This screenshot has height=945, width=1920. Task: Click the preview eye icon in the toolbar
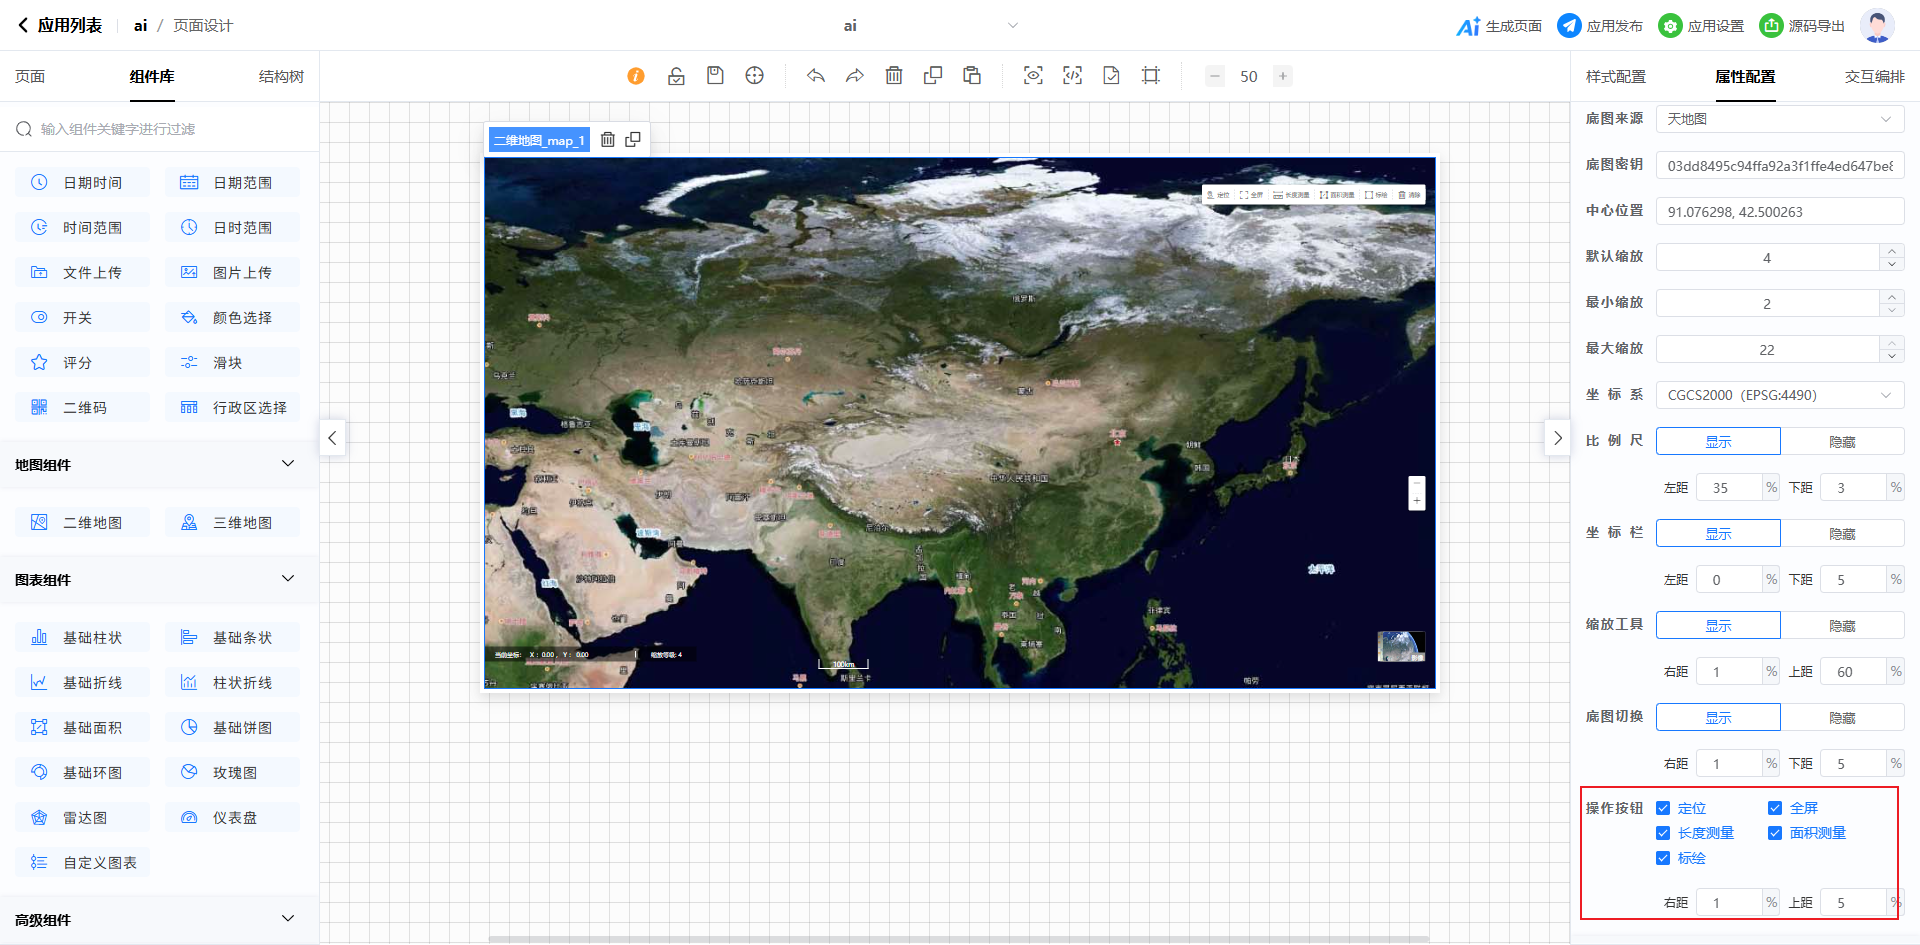pyautogui.click(x=1033, y=76)
